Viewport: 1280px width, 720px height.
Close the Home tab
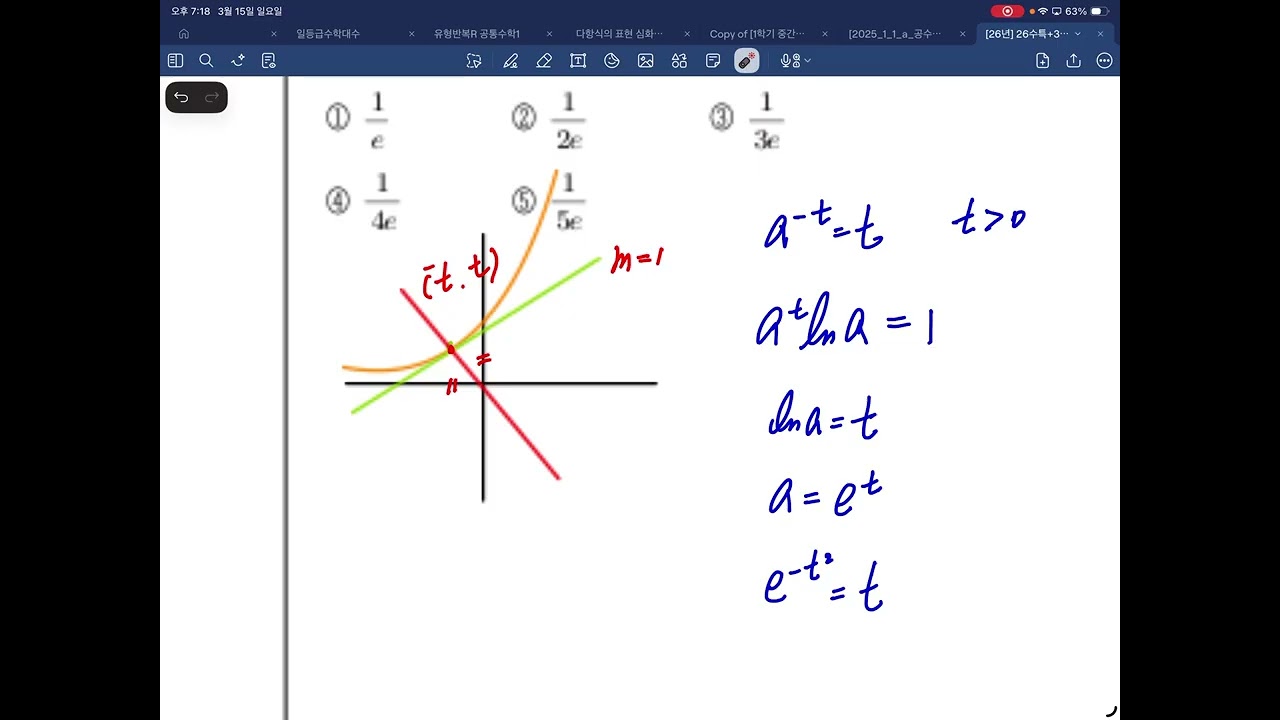pos(274,34)
